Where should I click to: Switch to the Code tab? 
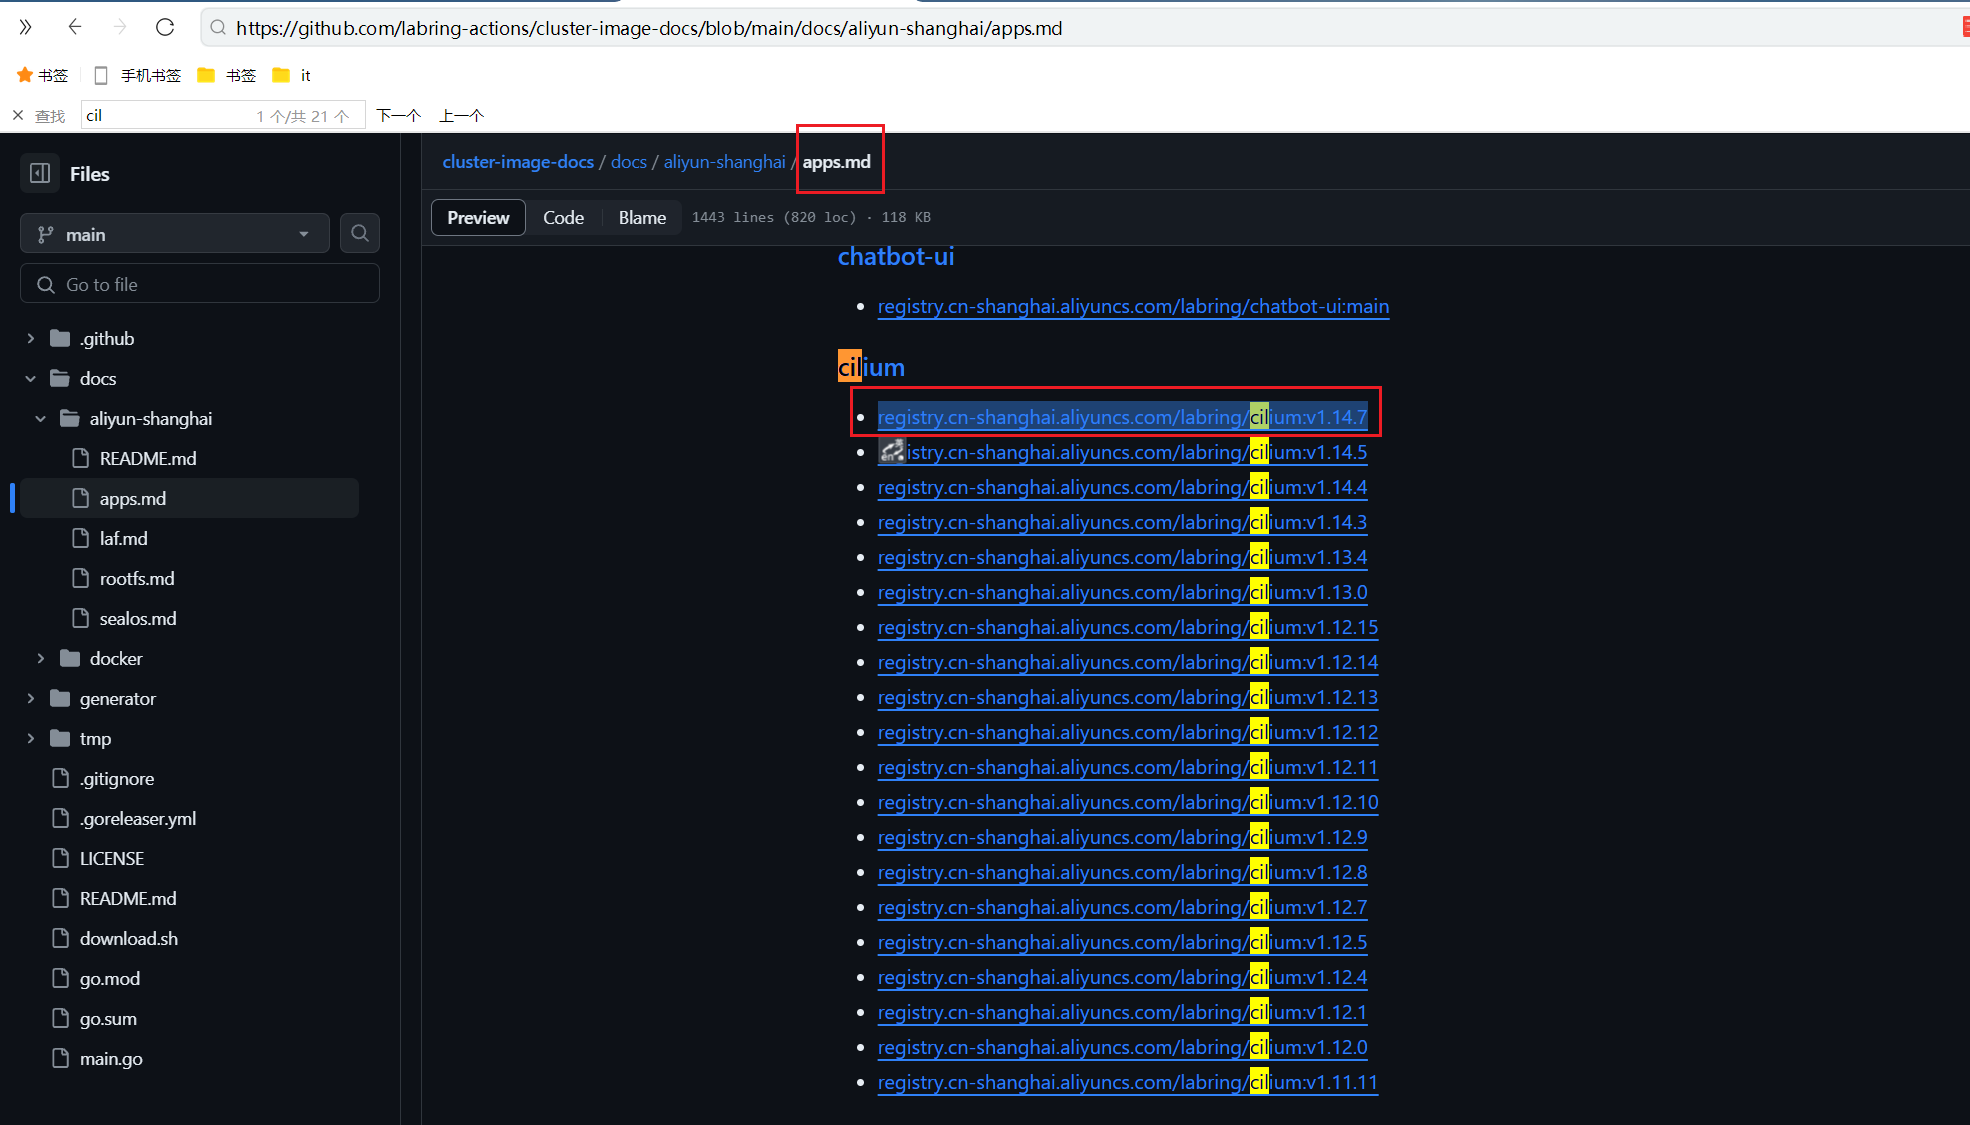[x=564, y=217]
